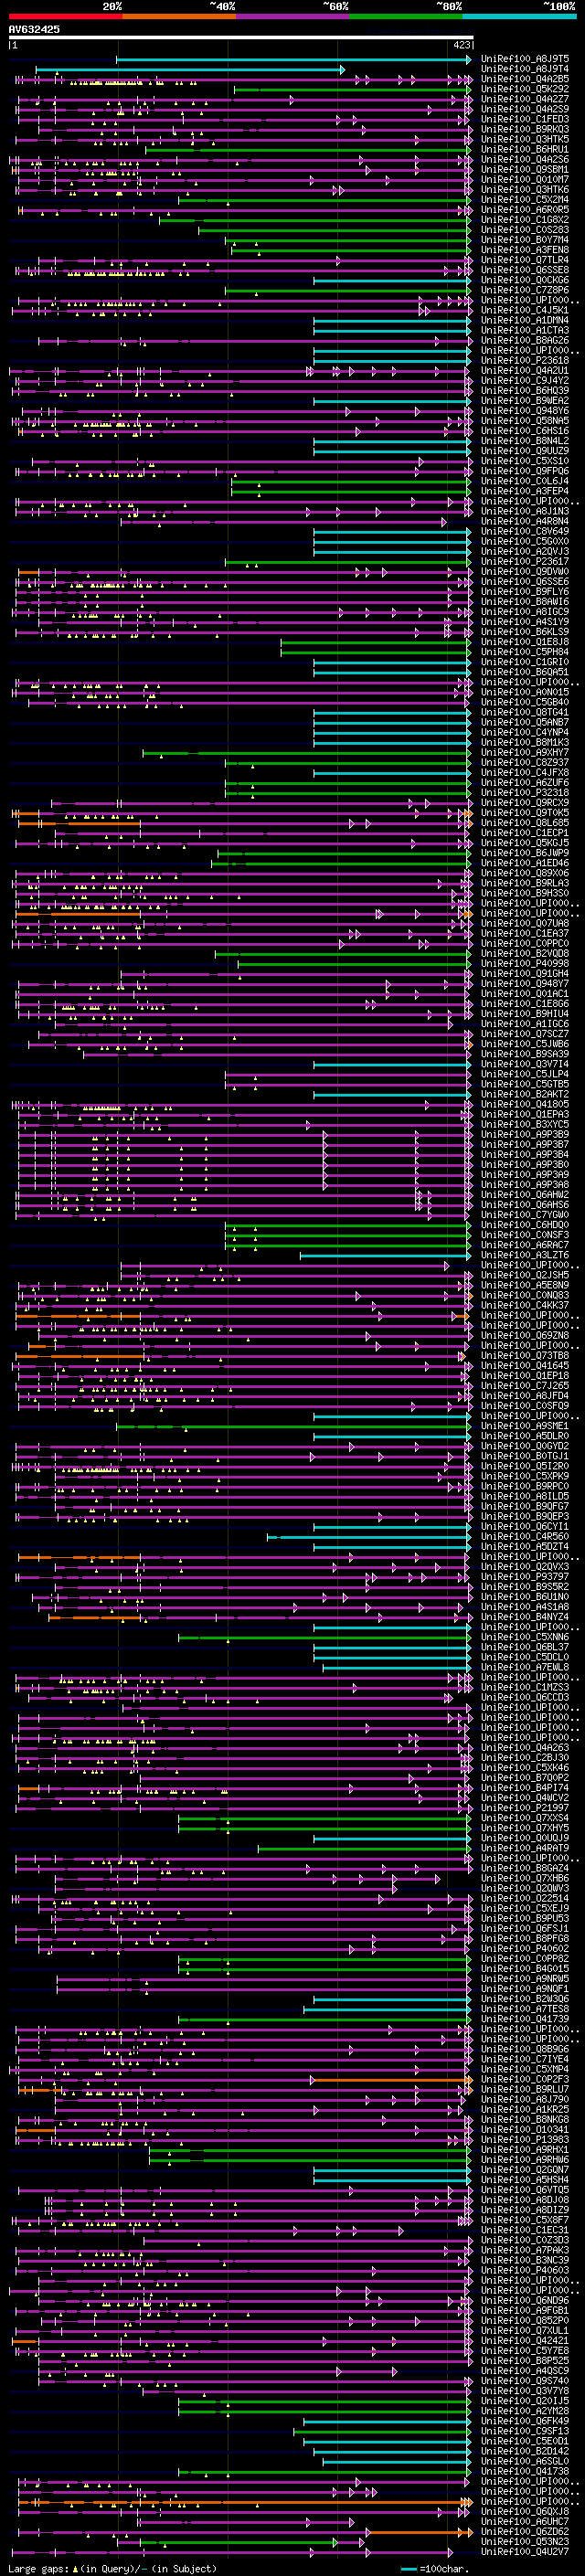The image size is (585, 2576).
Task: Open hit UniRef100_A8J9T4
Action: [525, 69]
